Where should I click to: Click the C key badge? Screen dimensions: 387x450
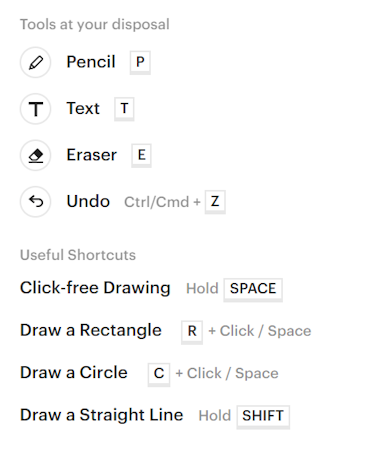(159, 374)
